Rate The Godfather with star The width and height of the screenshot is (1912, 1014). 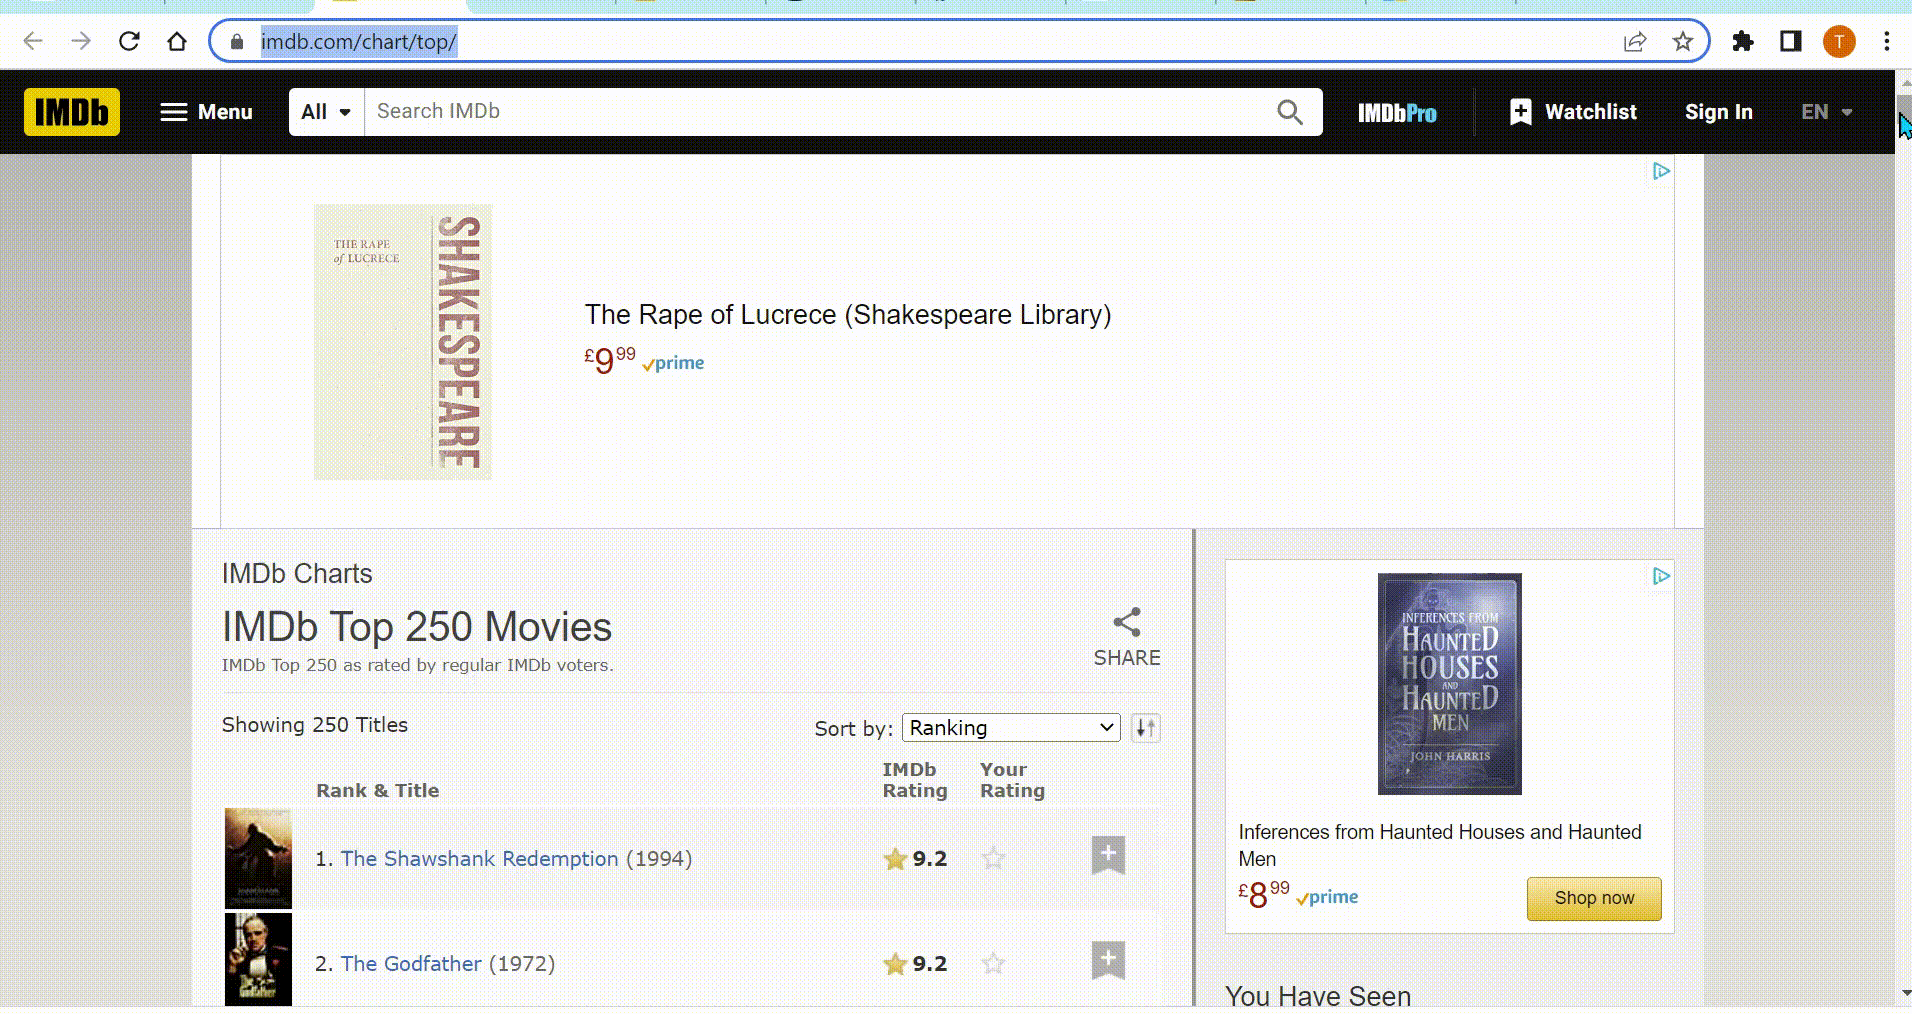point(993,963)
